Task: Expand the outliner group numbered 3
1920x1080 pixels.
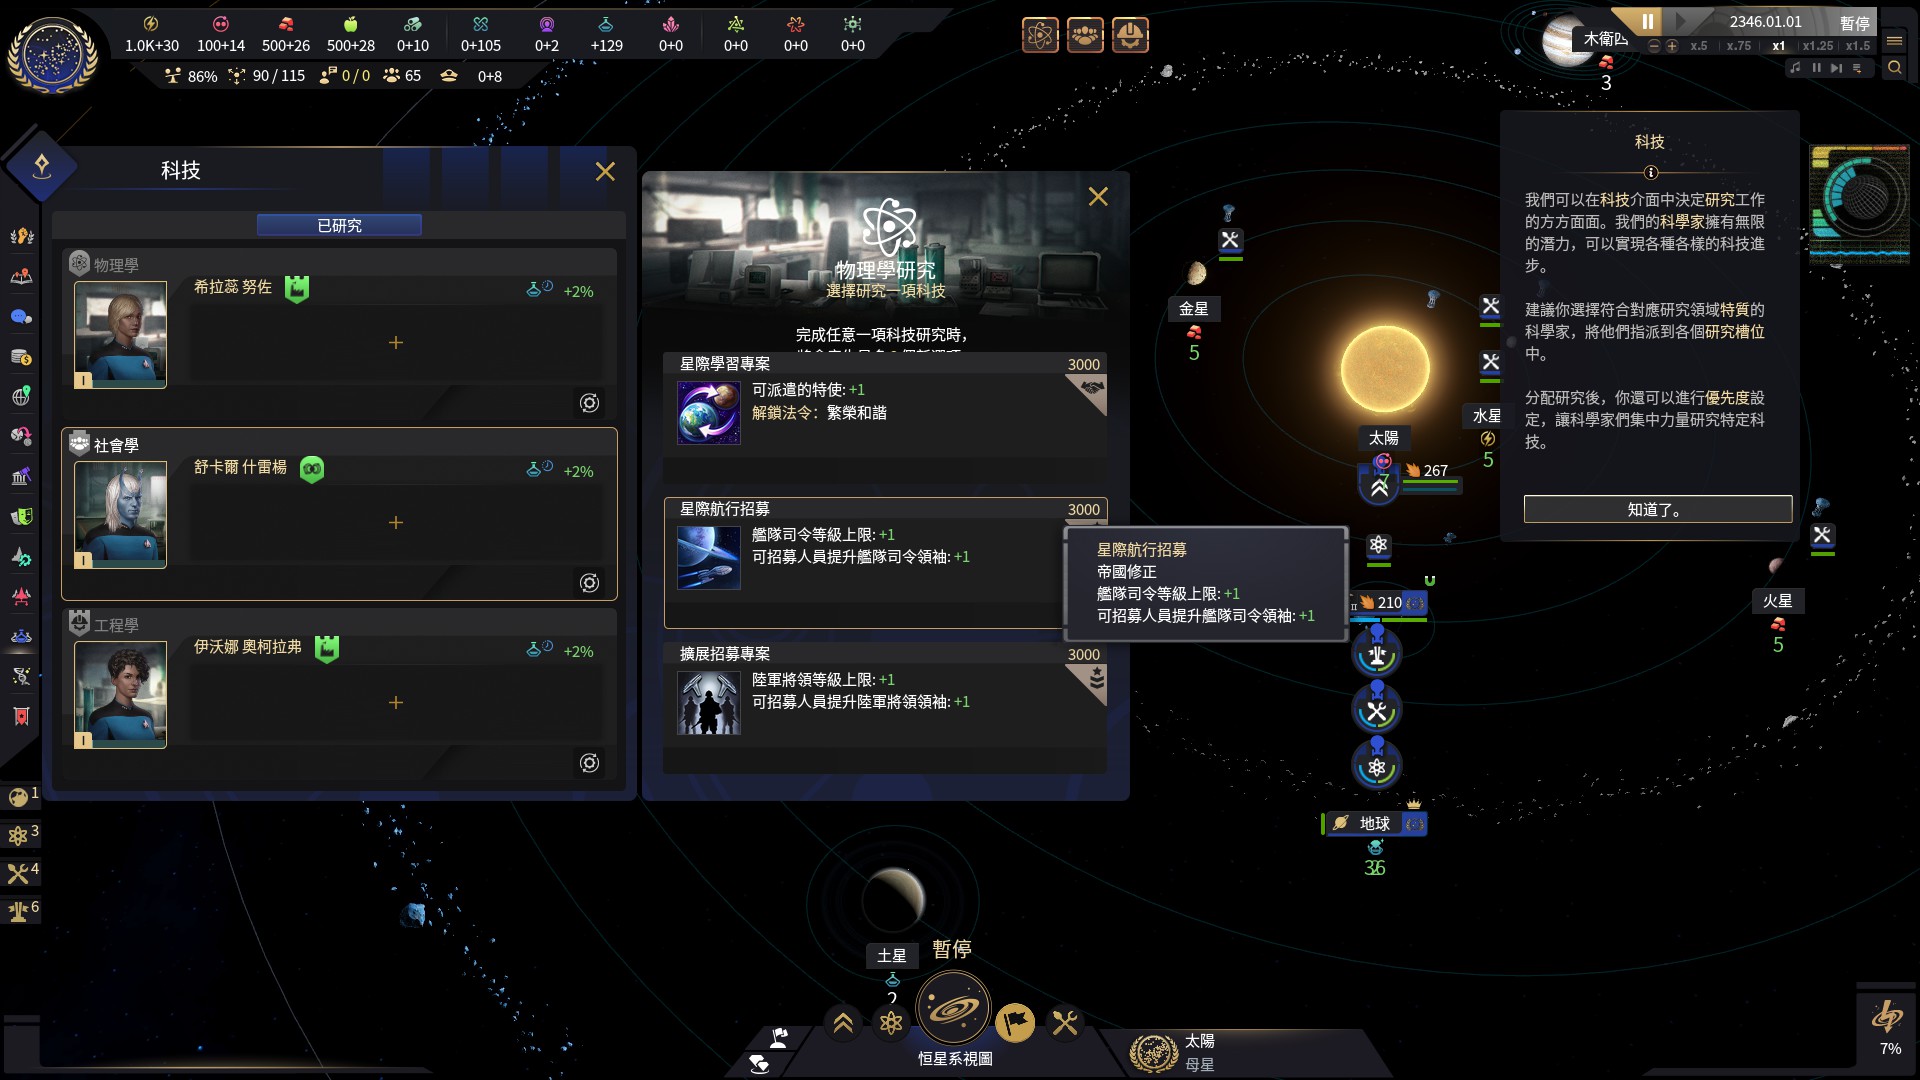Action: [21, 834]
